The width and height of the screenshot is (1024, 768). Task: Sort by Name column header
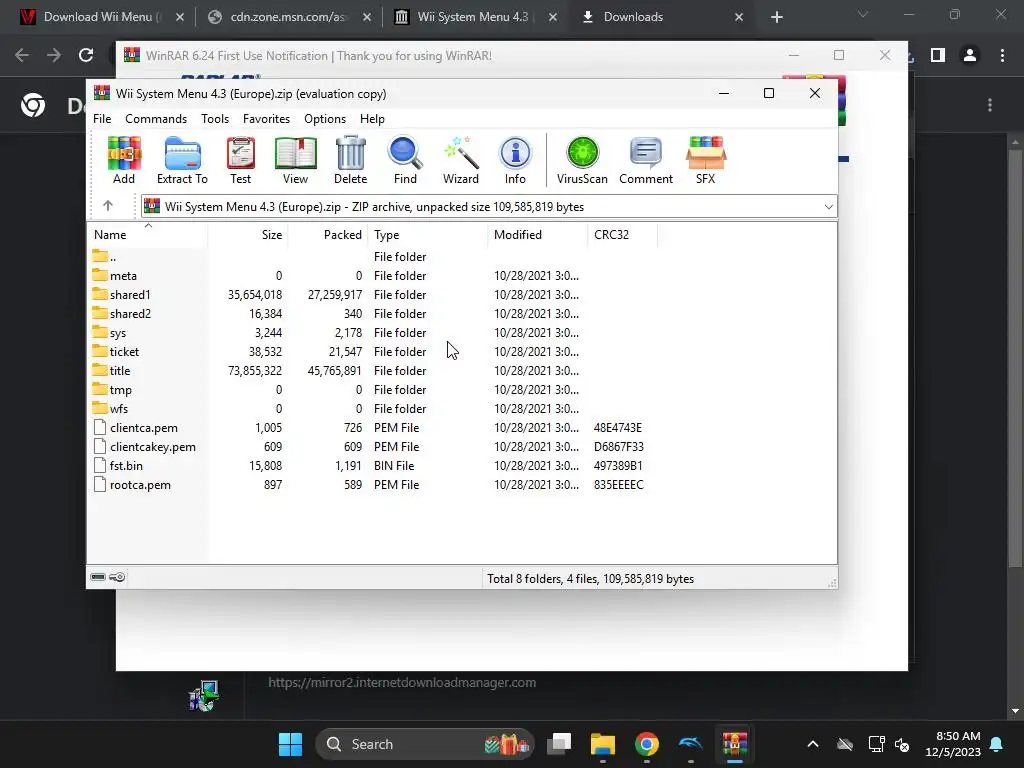click(x=148, y=234)
